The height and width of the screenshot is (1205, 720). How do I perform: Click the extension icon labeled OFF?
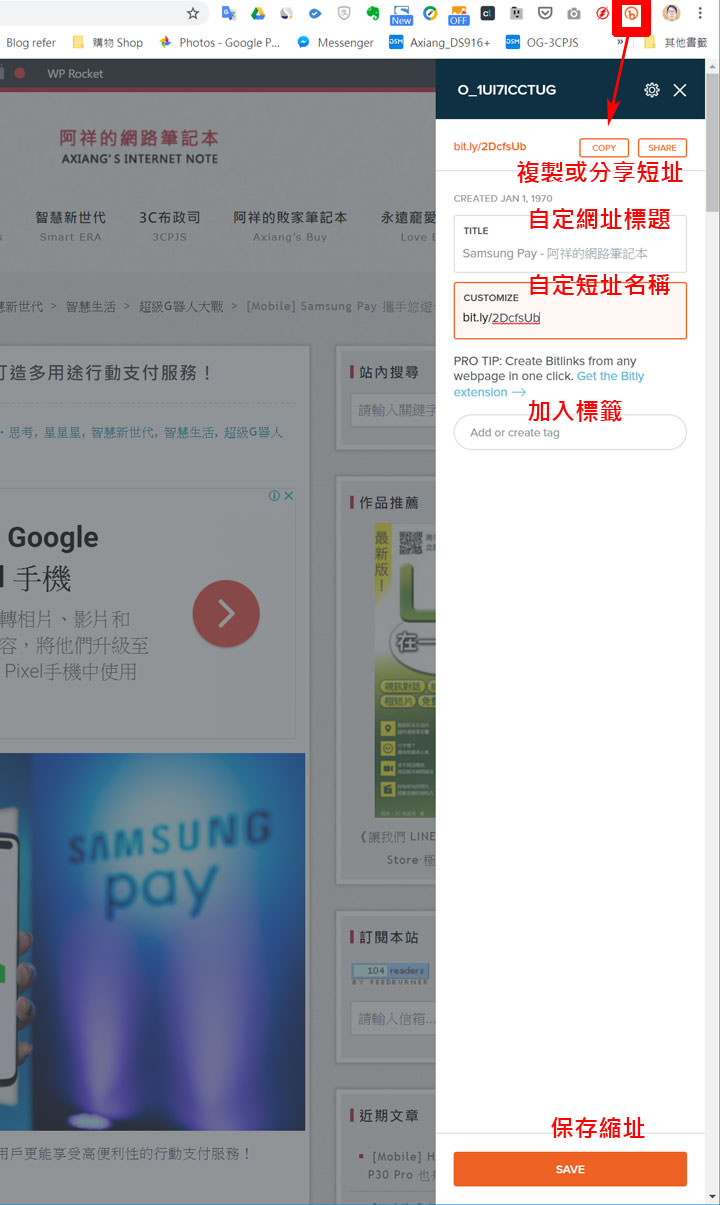click(458, 14)
